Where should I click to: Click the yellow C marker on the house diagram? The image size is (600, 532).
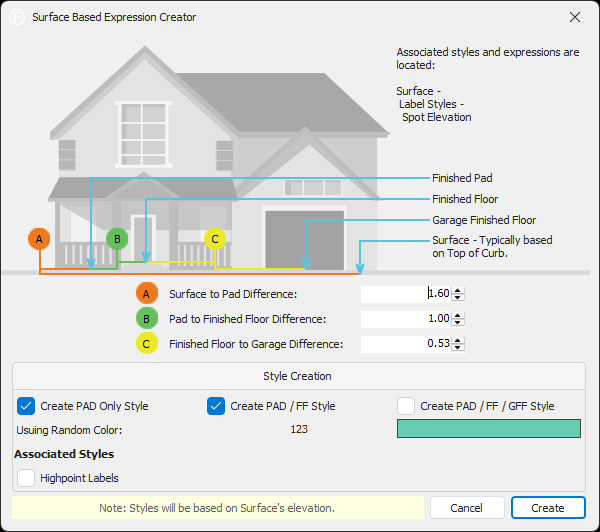(214, 238)
